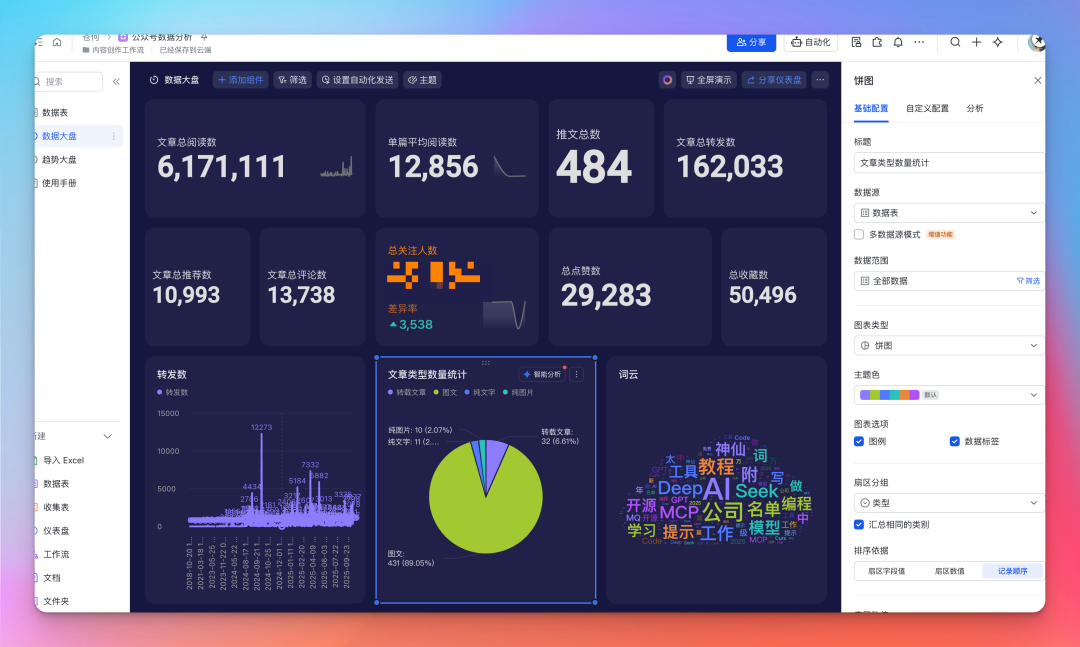Select 记录顺序 sort option
This screenshot has height=647, width=1080.
(1012, 571)
